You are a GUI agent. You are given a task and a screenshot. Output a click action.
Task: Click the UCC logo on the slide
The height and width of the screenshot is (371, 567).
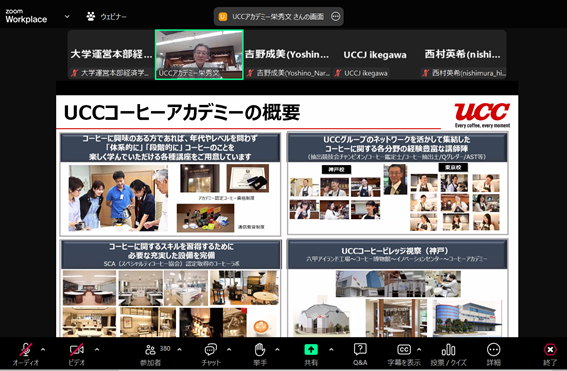tap(482, 115)
